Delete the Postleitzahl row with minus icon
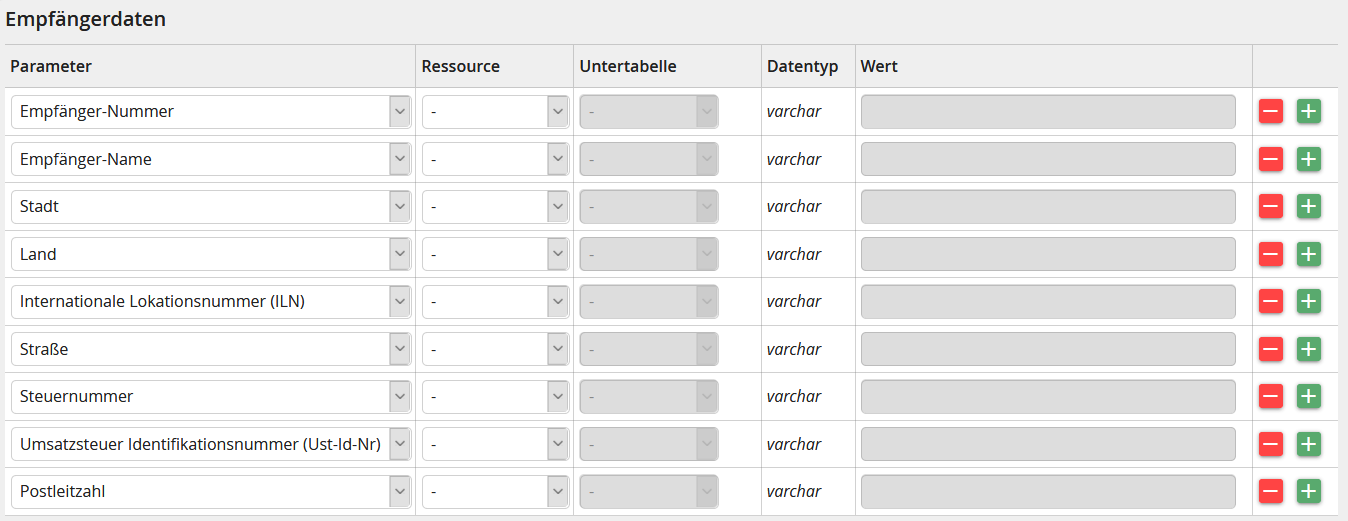Viewport: 1348px width, 521px height. point(1271,491)
